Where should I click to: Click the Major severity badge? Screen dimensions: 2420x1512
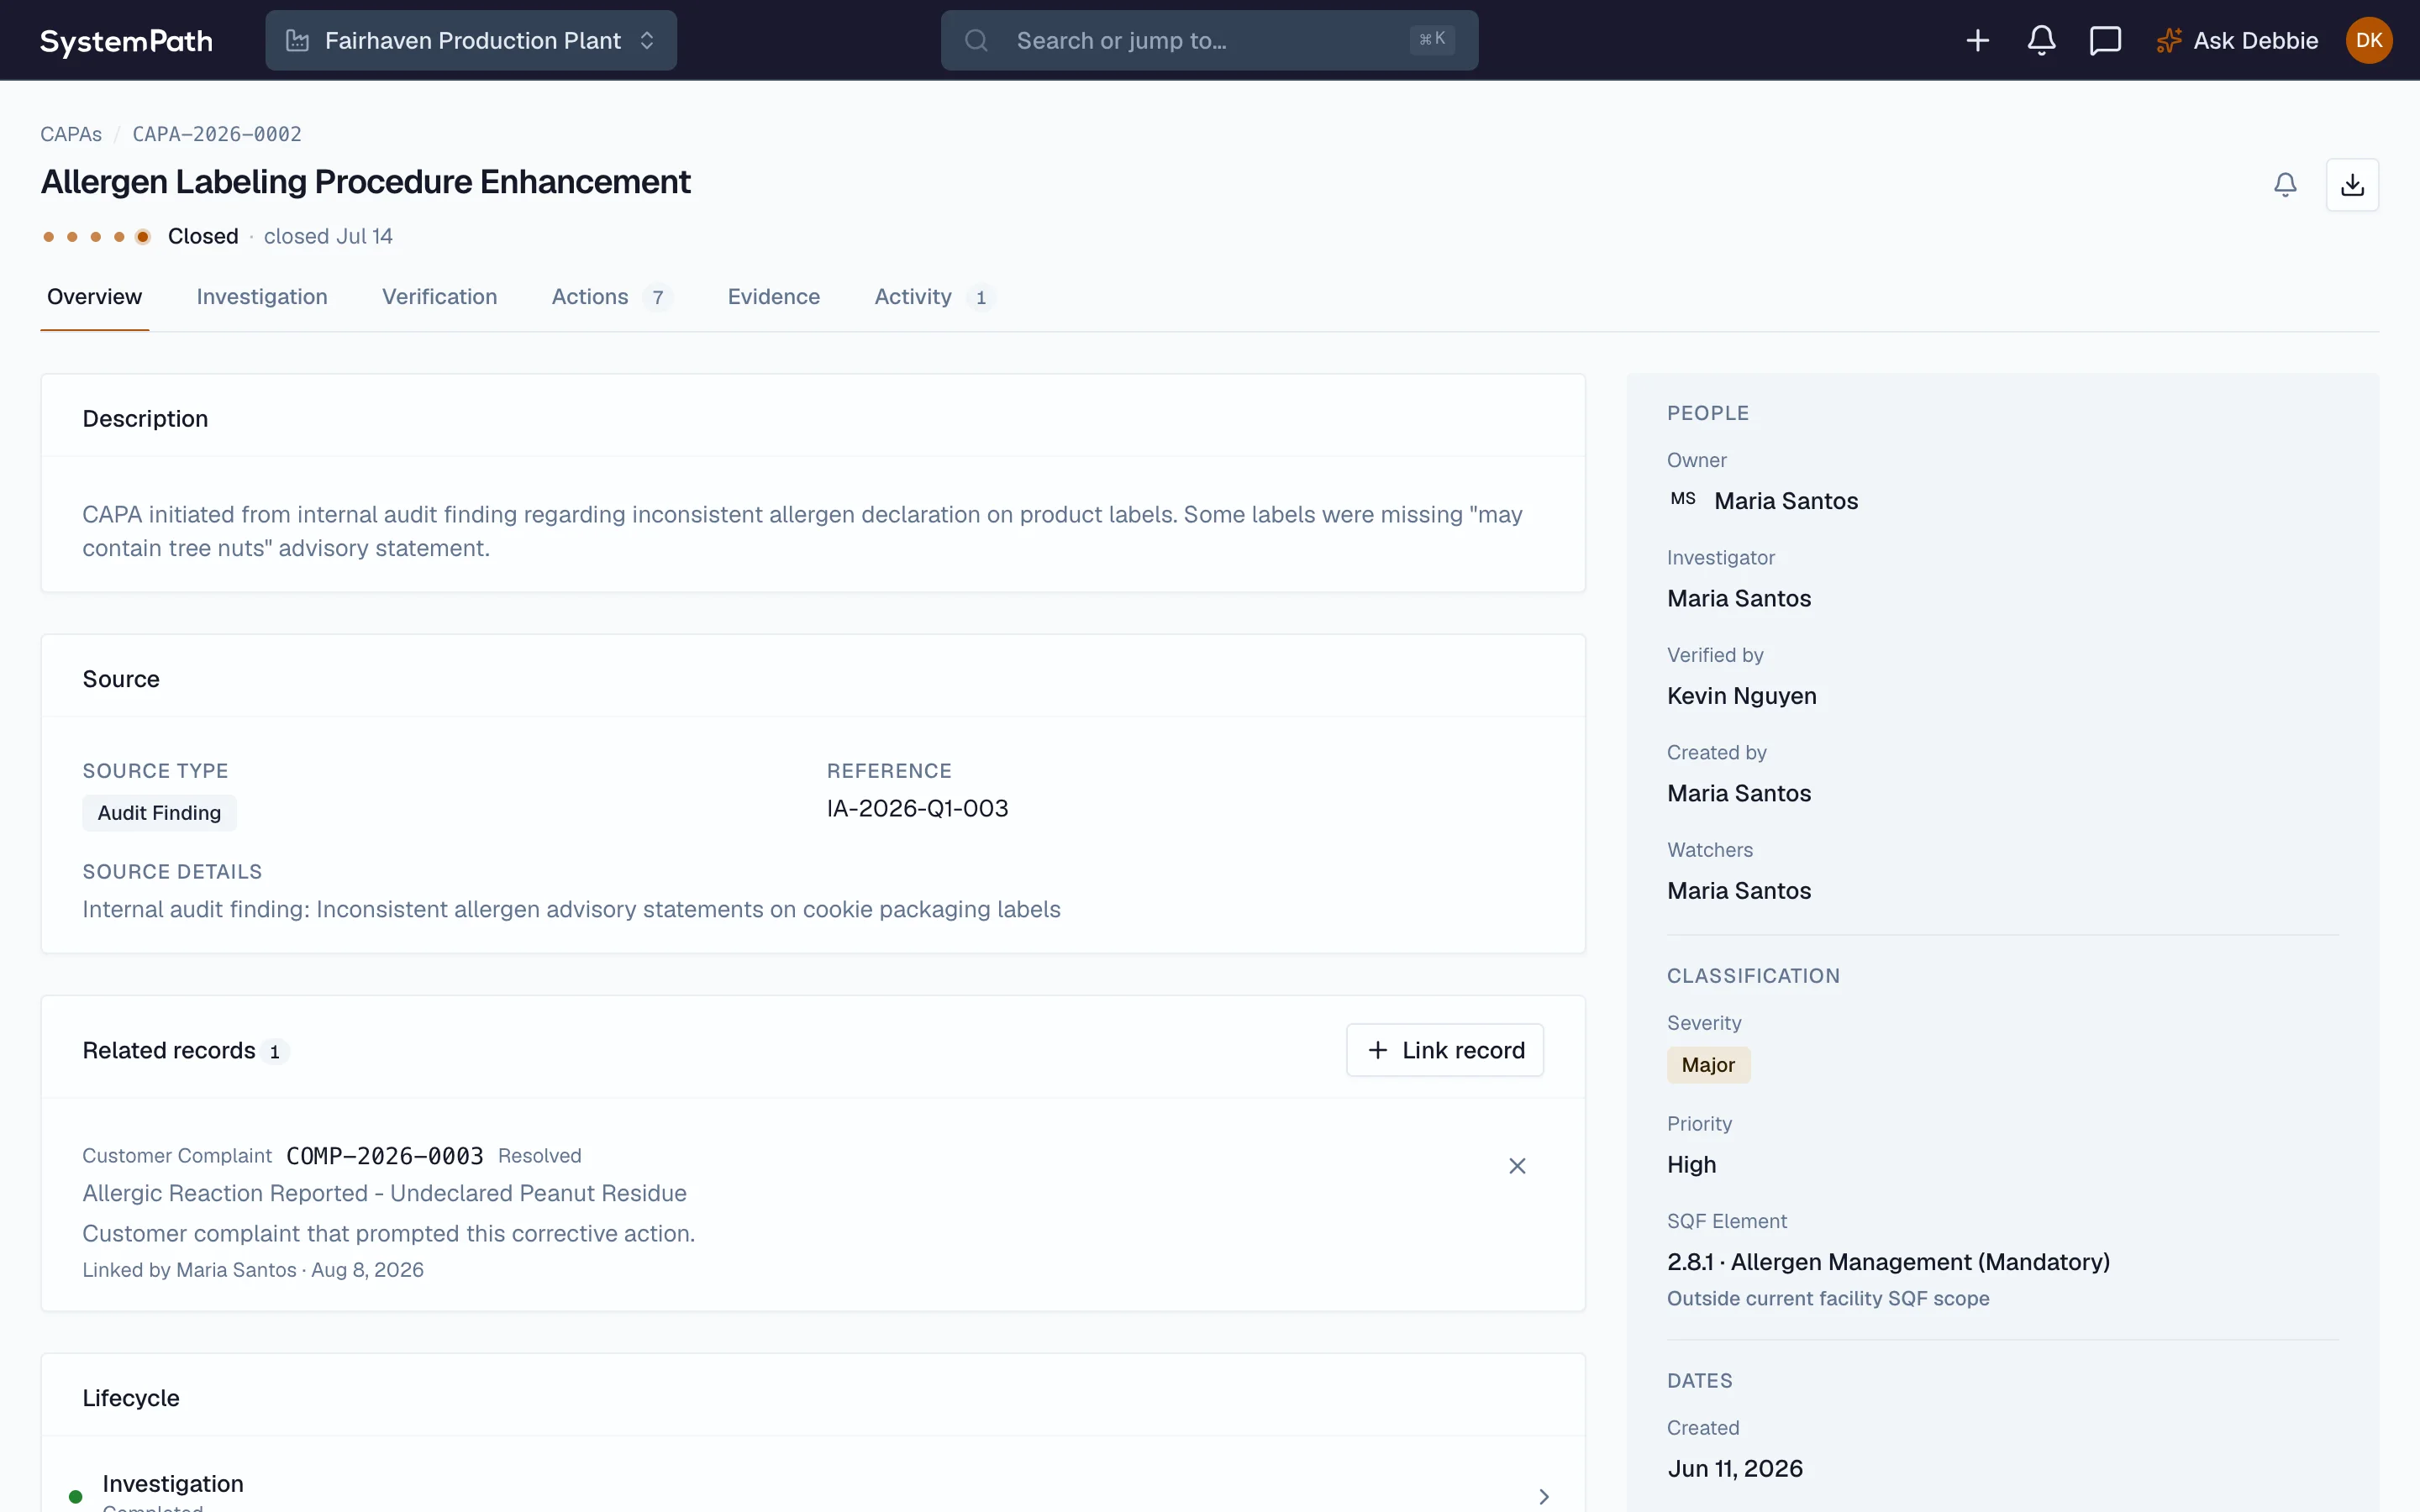(1708, 1065)
